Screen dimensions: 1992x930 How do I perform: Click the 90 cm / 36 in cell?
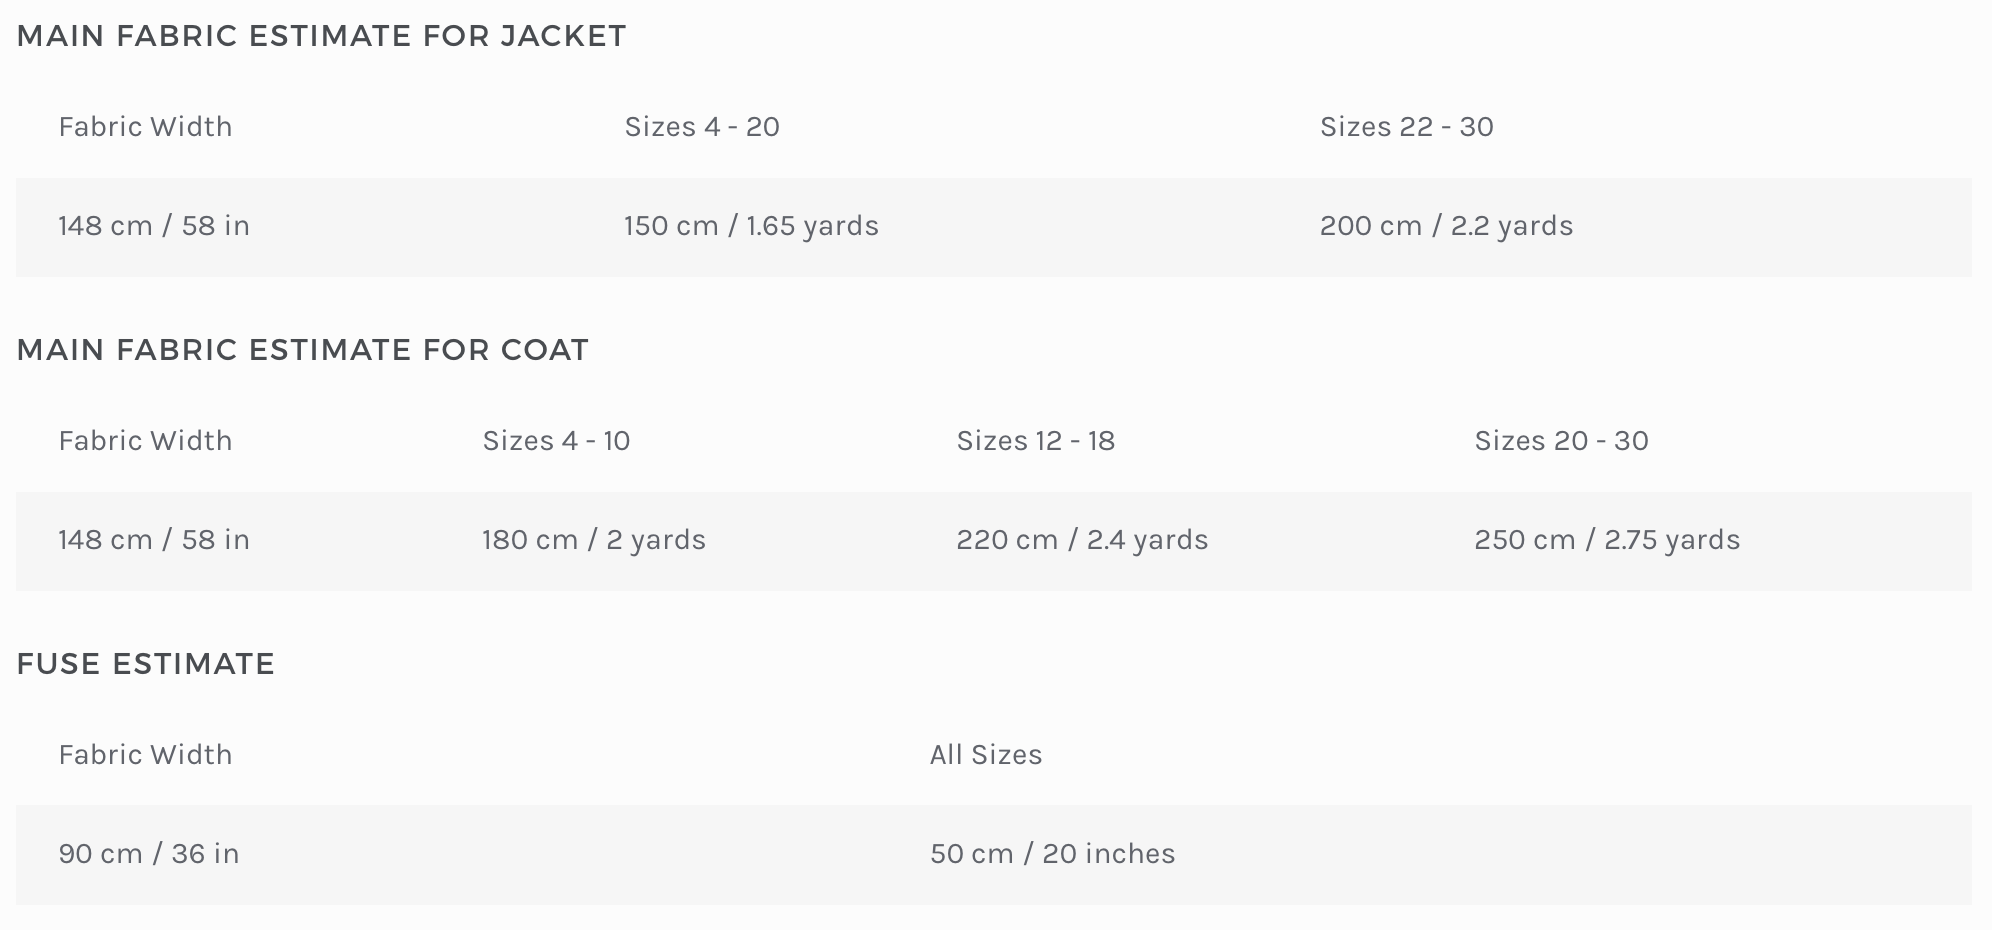pos(149,854)
